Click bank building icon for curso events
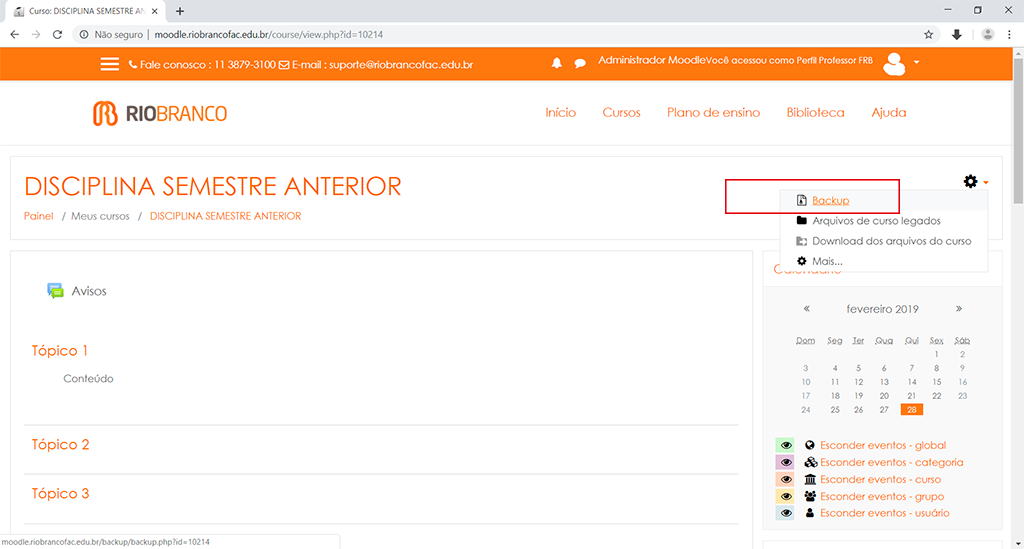Image resolution: width=1024 pixels, height=549 pixels. pos(810,479)
